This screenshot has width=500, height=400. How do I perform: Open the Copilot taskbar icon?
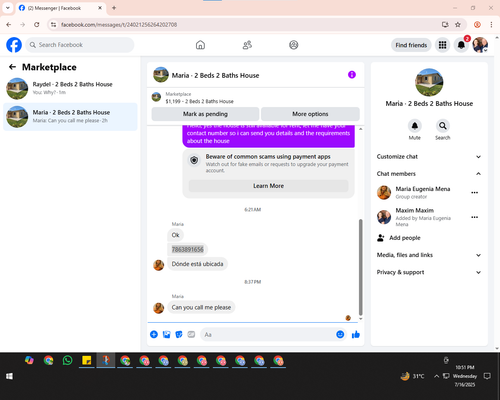click(29, 360)
